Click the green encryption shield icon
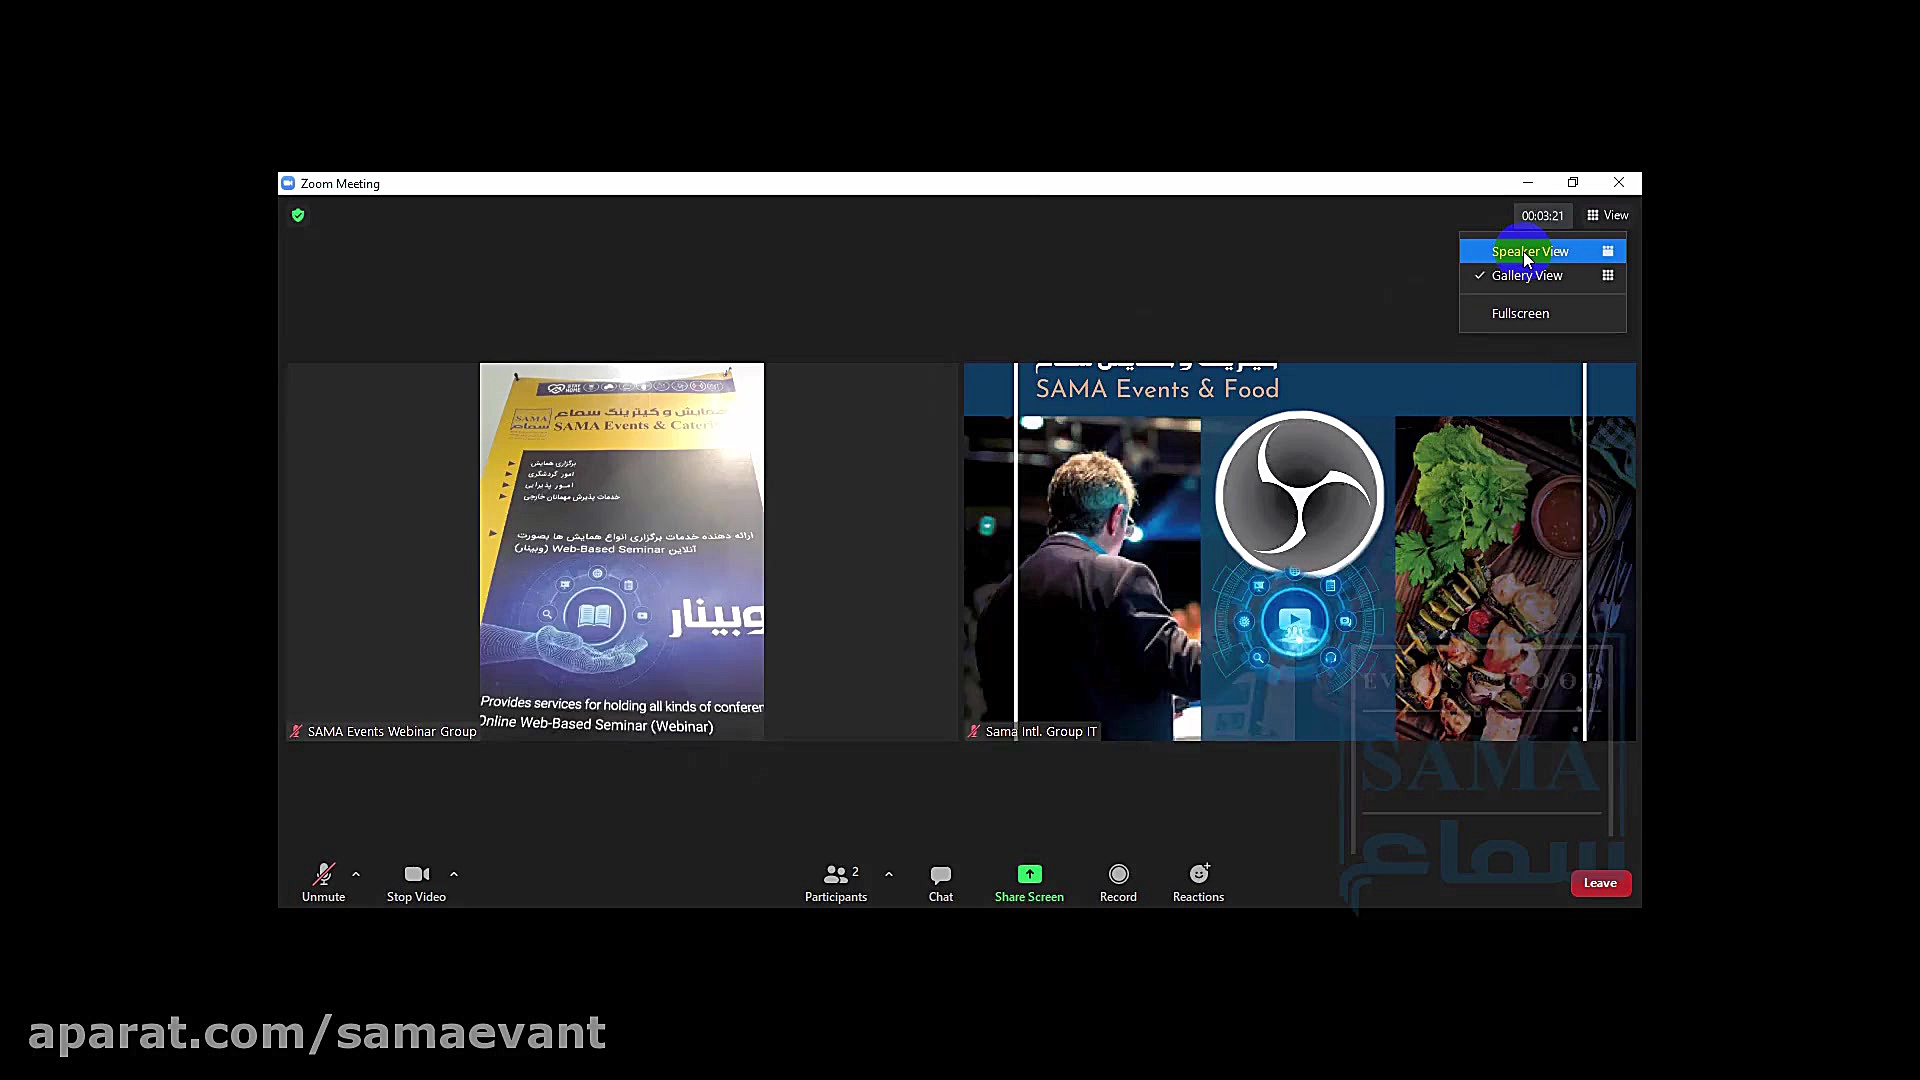This screenshot has width=1920, height=1080. point(298,215)
